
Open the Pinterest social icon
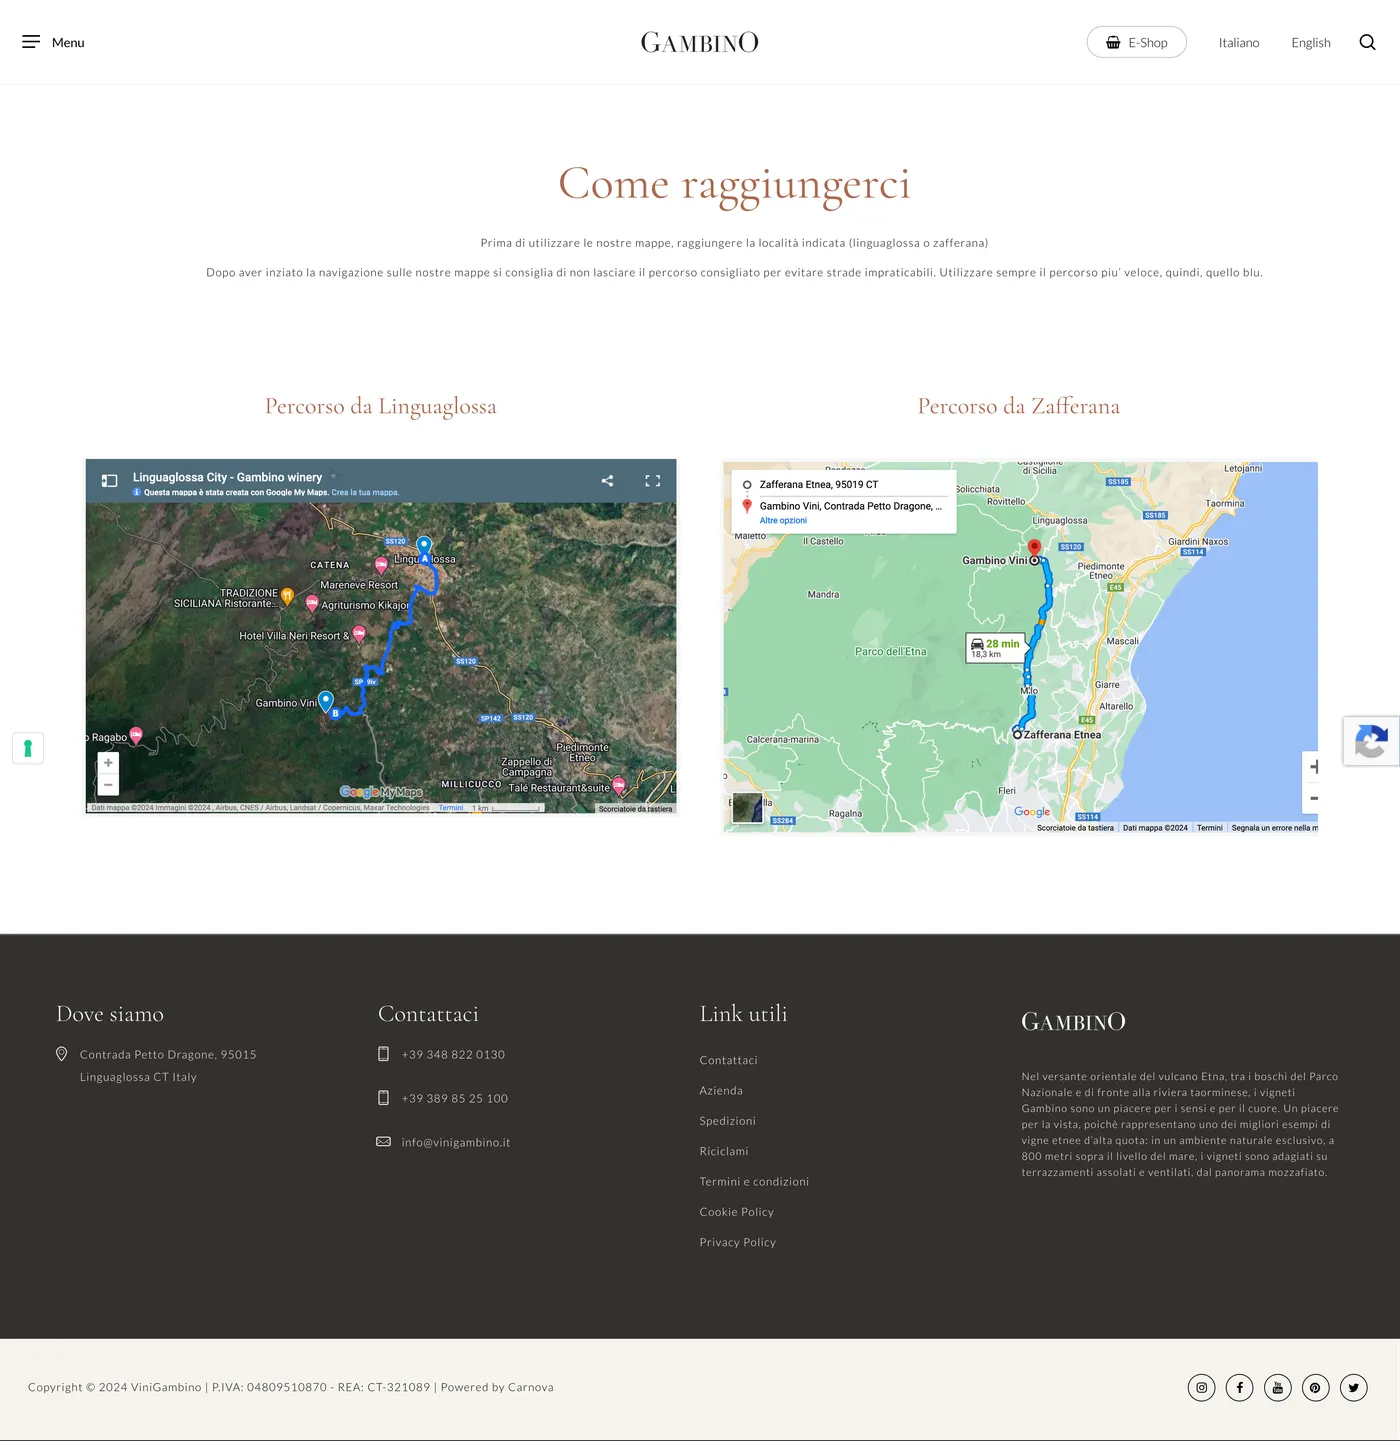click(1315, 1387)
